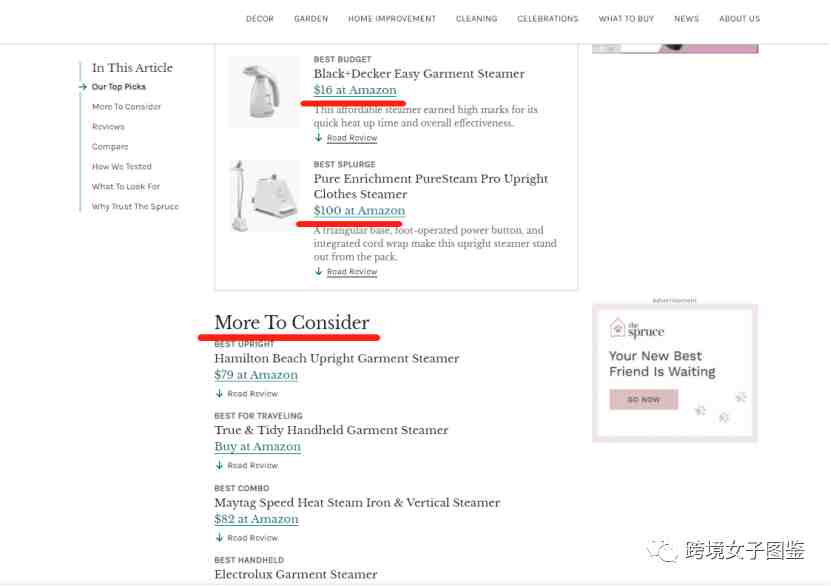Jump to More To Consider in sidebar
Screen dimensions: 831x586
point(126,106)
